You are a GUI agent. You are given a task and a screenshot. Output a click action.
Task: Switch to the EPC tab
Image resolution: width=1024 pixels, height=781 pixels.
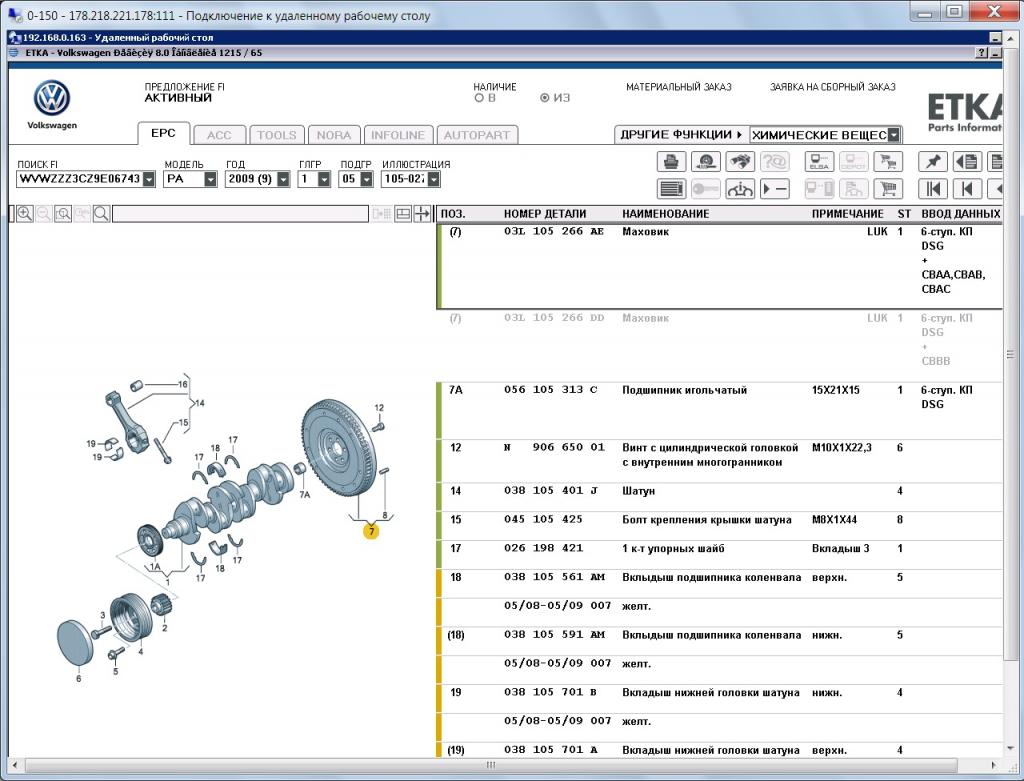(x=163, y=133)
